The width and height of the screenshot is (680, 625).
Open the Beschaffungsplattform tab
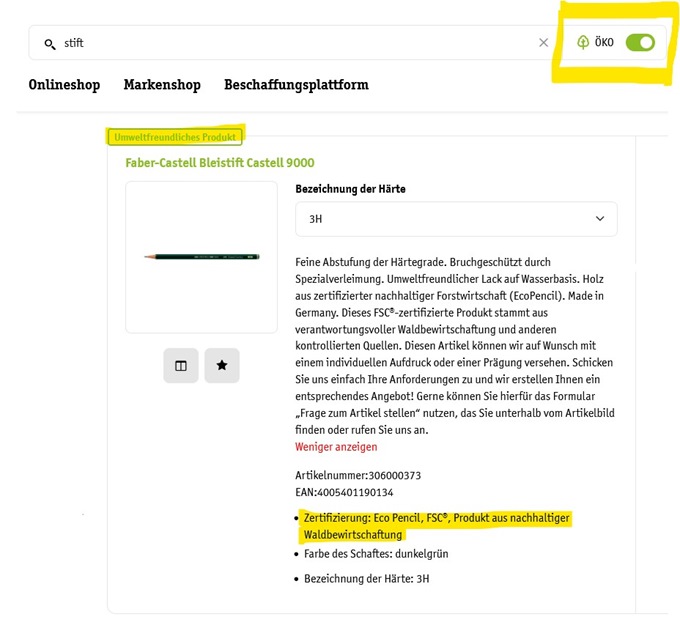tap(296, 85)
